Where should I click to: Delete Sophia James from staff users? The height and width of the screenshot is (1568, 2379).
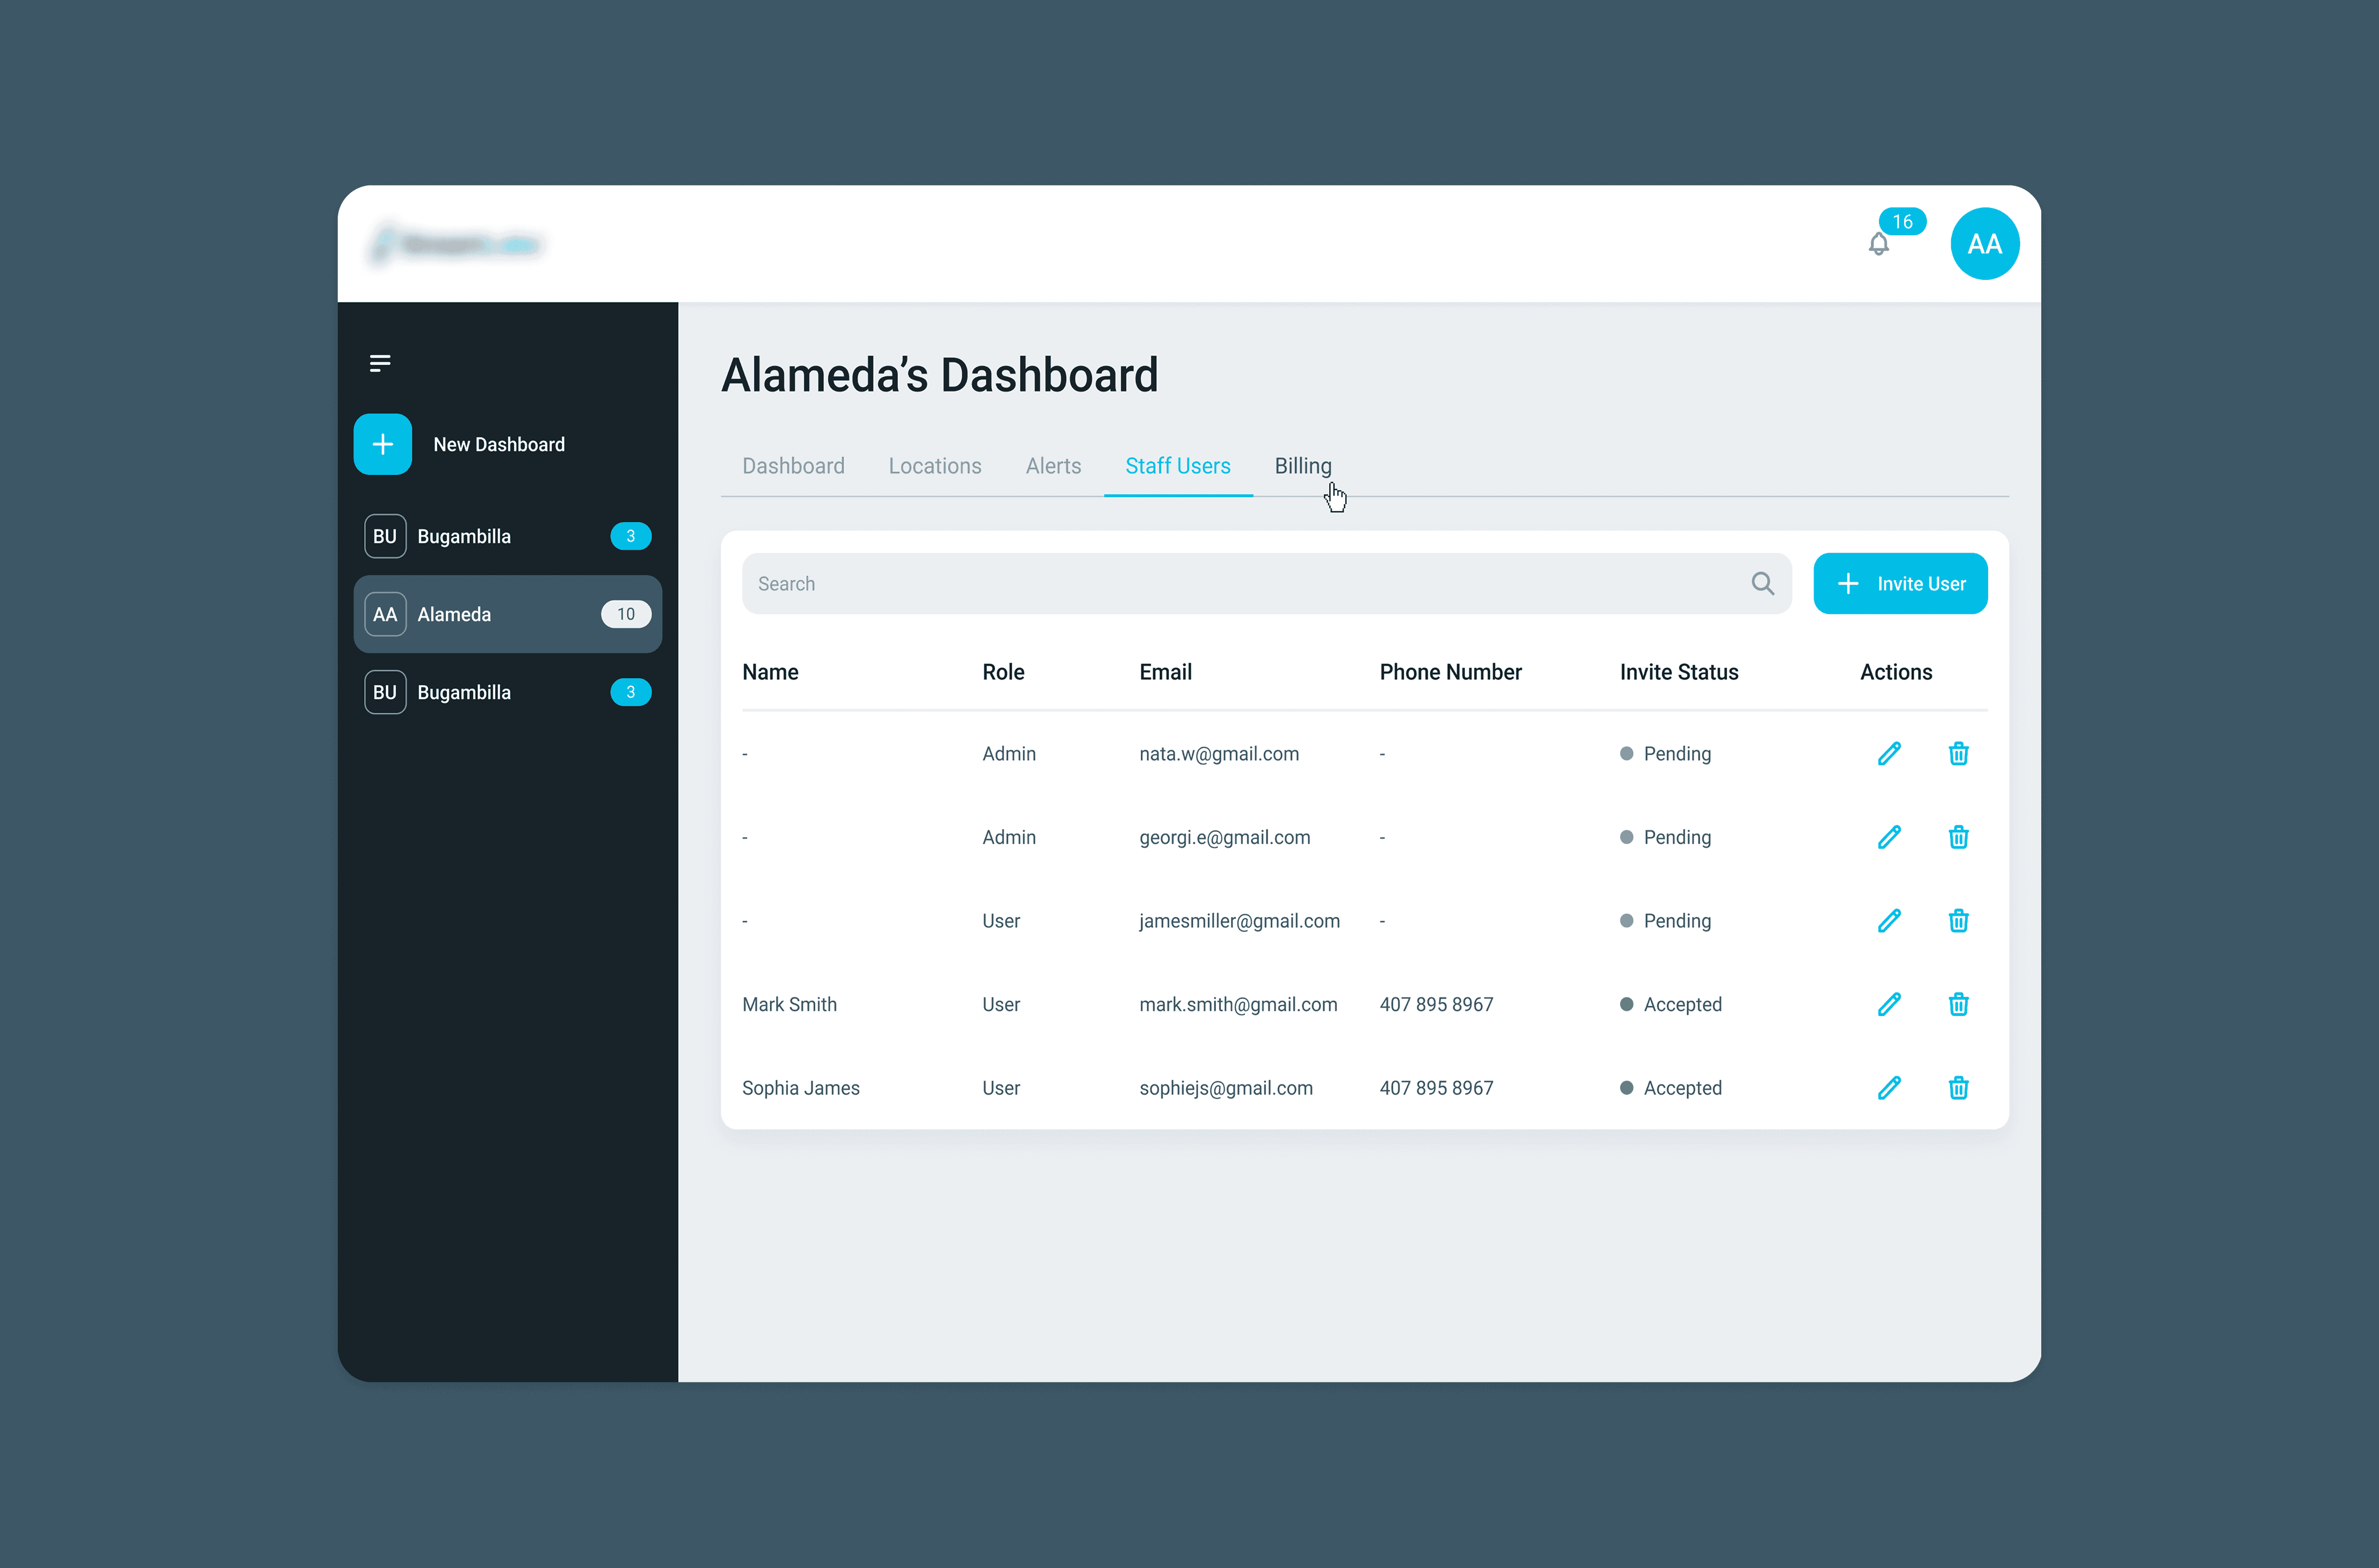[1958, 1088]
